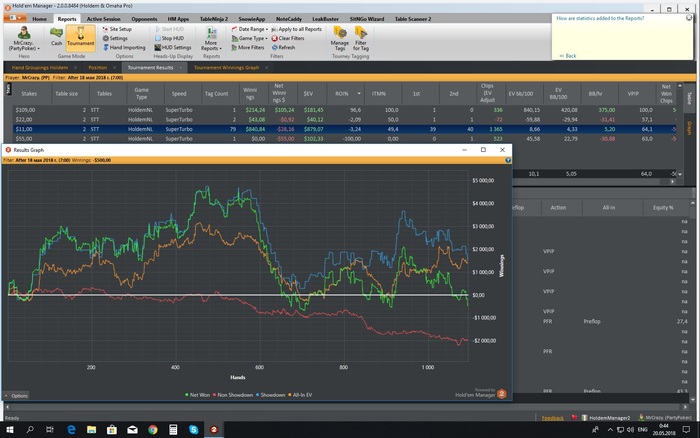Open Manage Tags

click(x=340, y=38)
